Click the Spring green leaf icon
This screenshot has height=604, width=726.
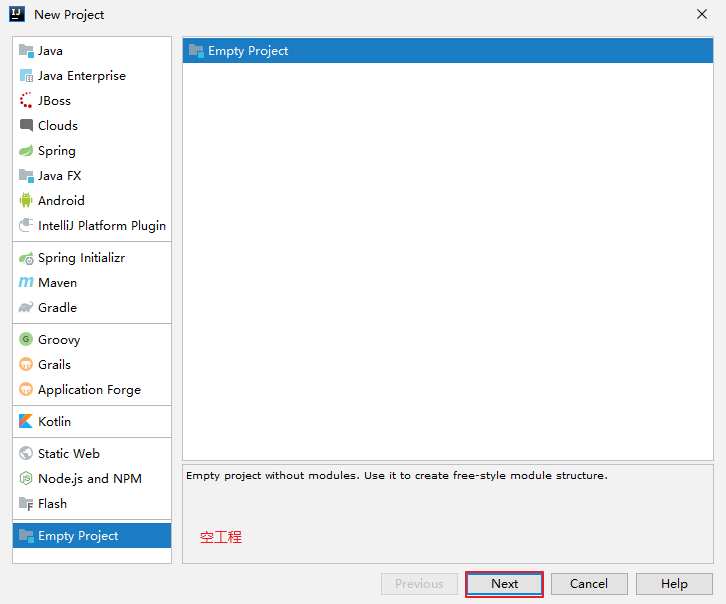tap(26, 151)
